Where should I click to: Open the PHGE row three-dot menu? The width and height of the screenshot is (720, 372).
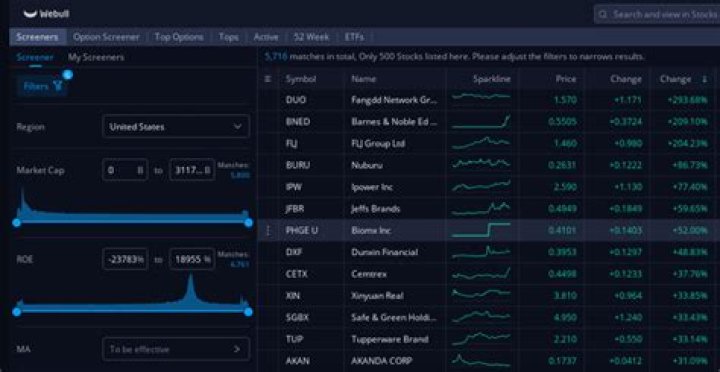click(268, 231)
